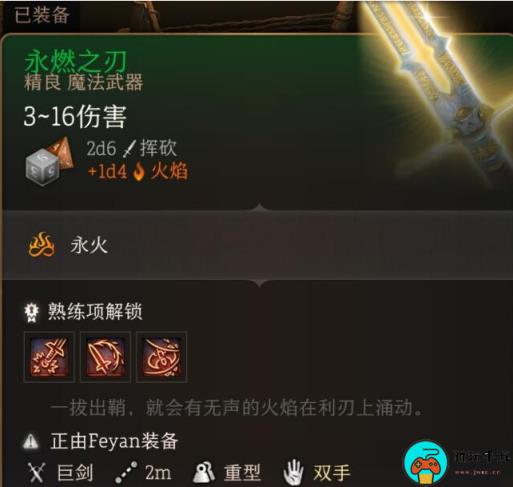Viewport: 513px width, 487px height.
Task: Click the 永火 flame icon
Action: (41, 245)
